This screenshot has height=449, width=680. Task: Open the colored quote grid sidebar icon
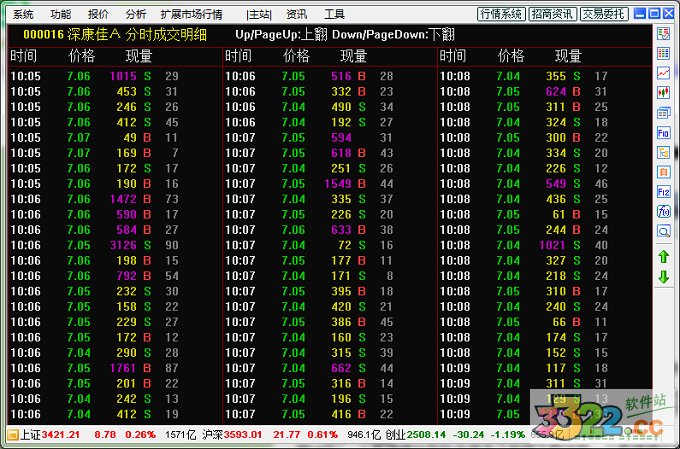click(x=663, y=53)
